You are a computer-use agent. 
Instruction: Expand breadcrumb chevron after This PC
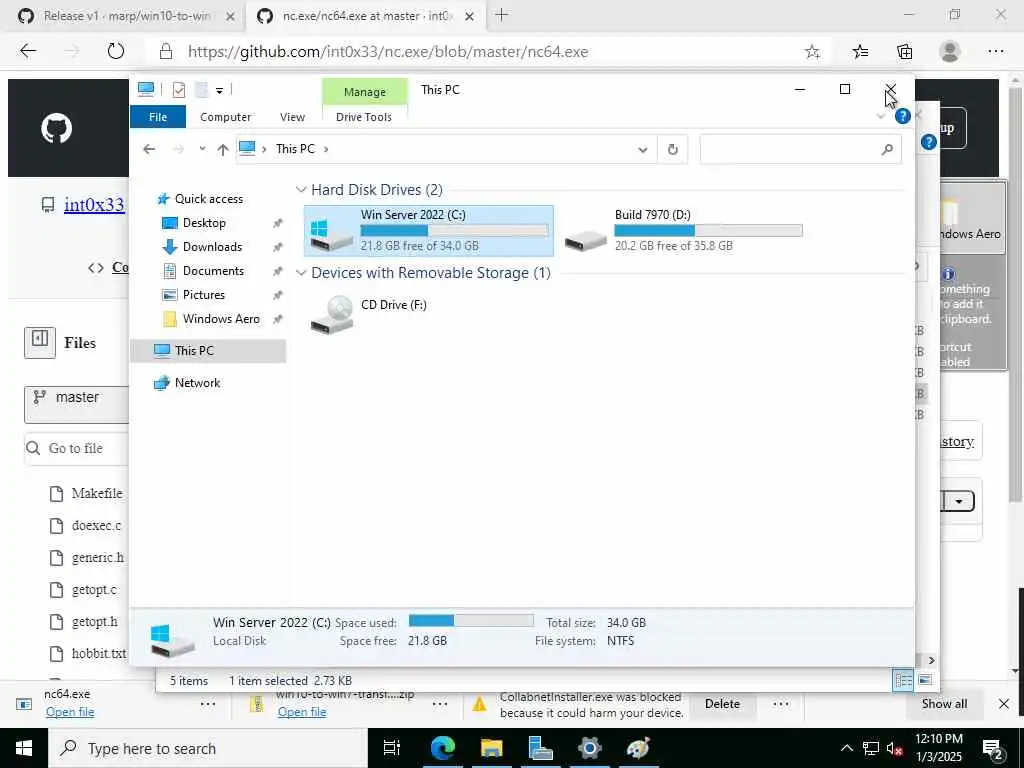(x=326, y=150)
